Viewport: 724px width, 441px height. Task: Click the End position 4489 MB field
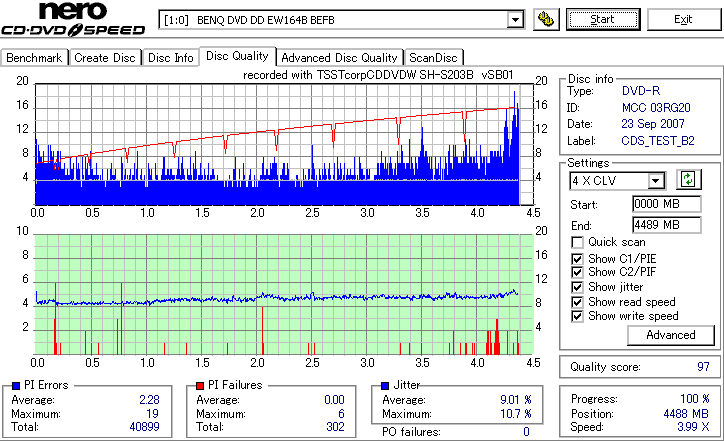[x=666, y=225]
